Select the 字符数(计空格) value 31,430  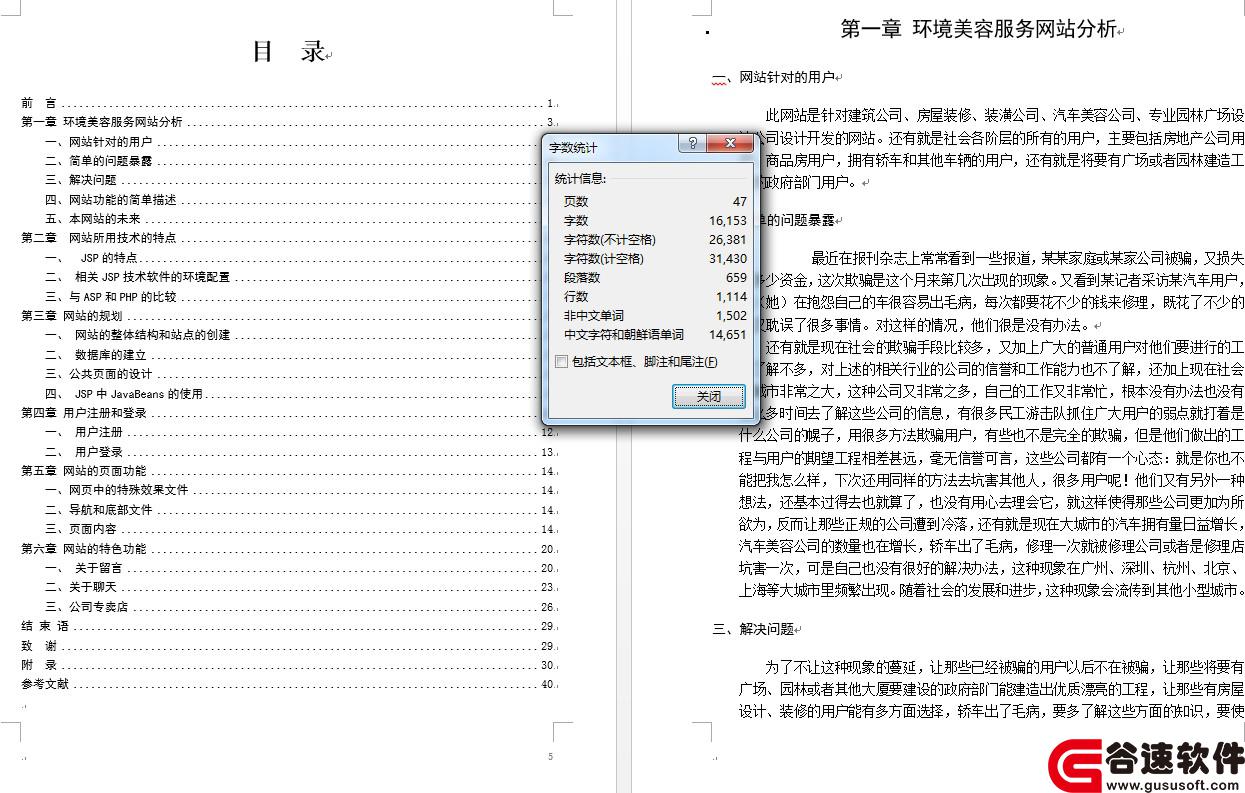728,258
